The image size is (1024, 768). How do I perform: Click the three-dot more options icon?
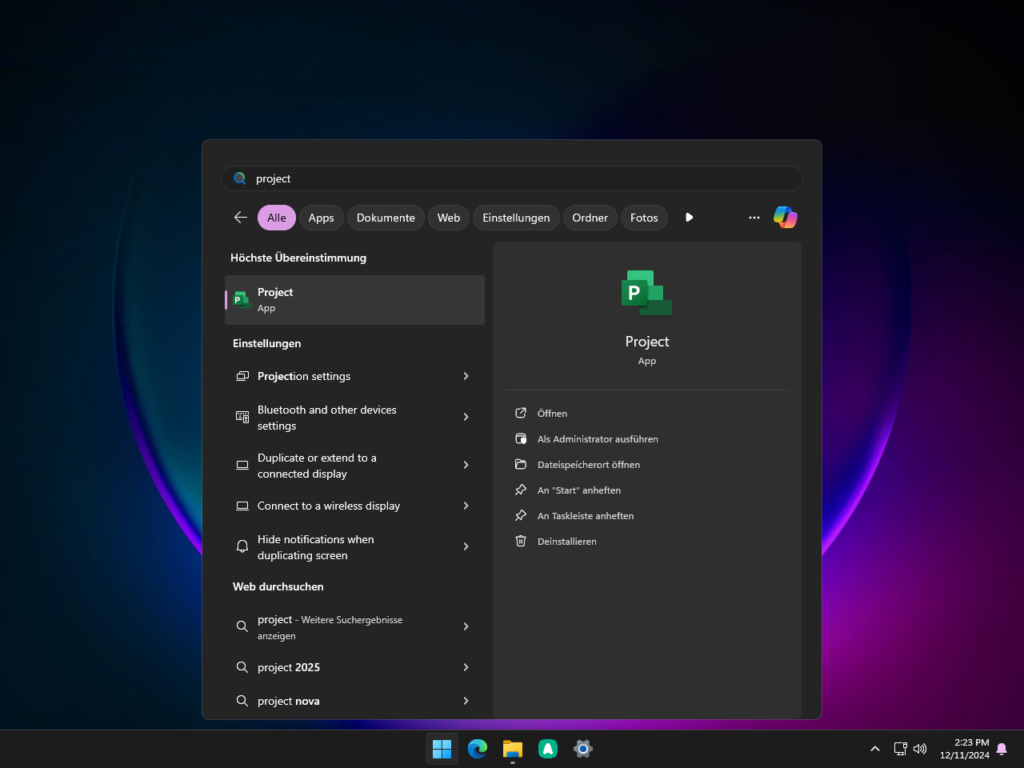(754, 217)
